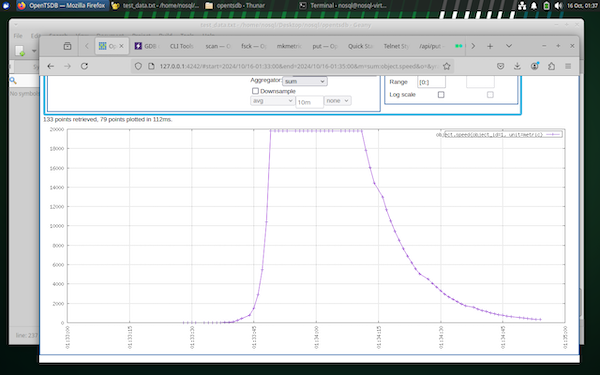Reload the OpenTSDB page
Image resolution: width=600 pixels, height=375 pixels.
pos(84,66)
